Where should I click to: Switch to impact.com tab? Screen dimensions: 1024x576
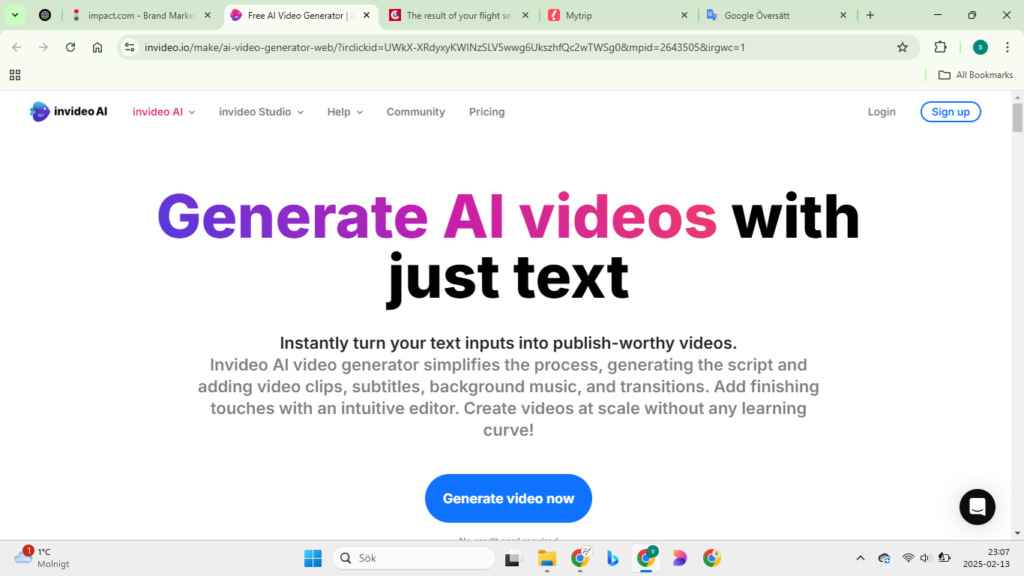point(142,15)
